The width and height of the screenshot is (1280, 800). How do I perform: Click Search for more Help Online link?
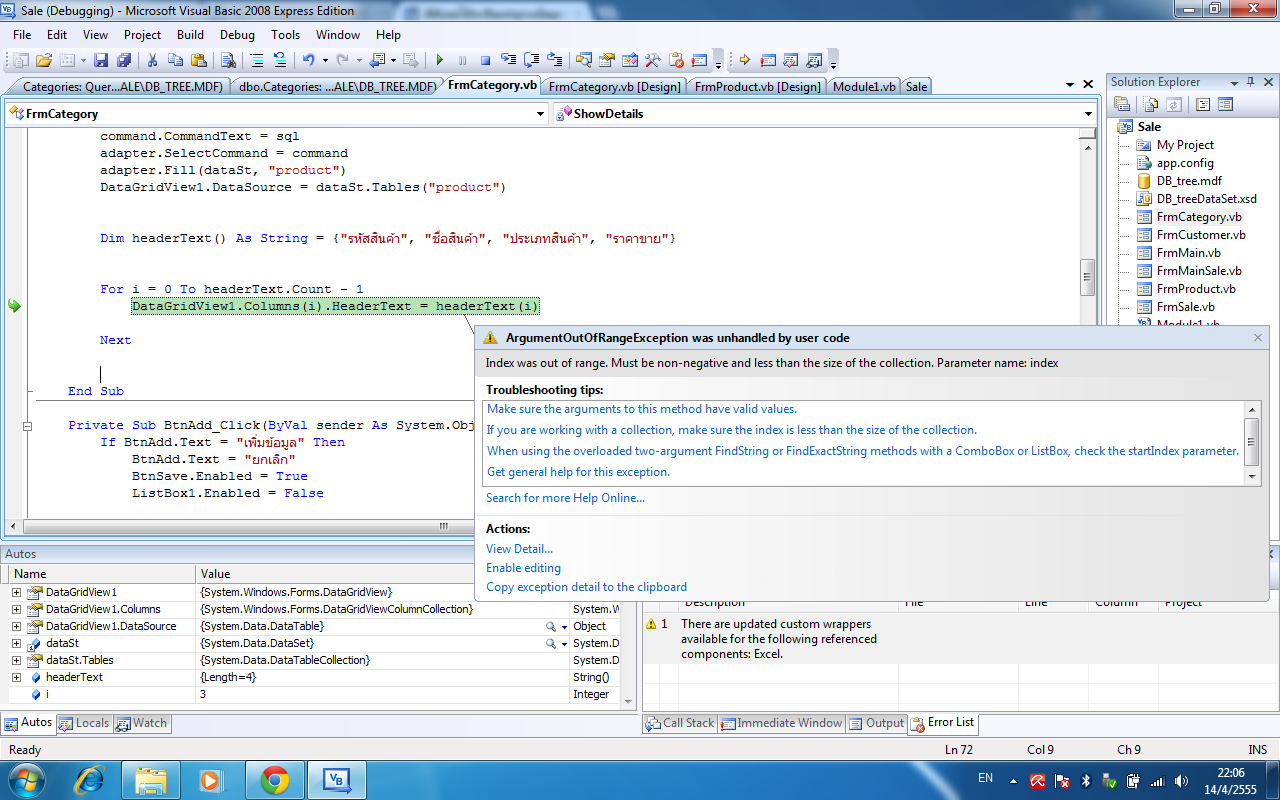click(x=565, y=498)
